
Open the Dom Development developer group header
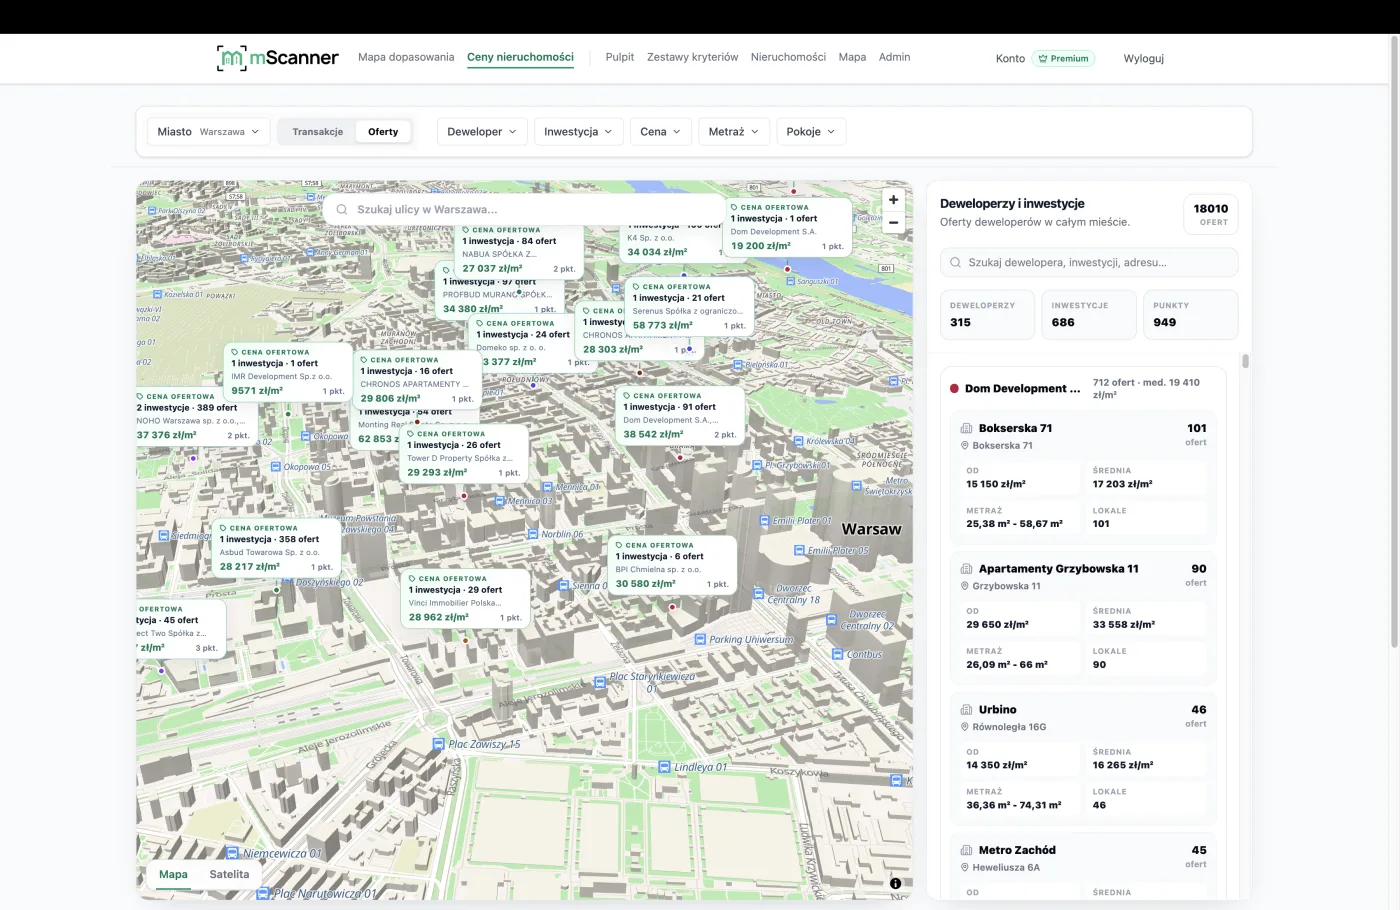[x=1082, y=388]
